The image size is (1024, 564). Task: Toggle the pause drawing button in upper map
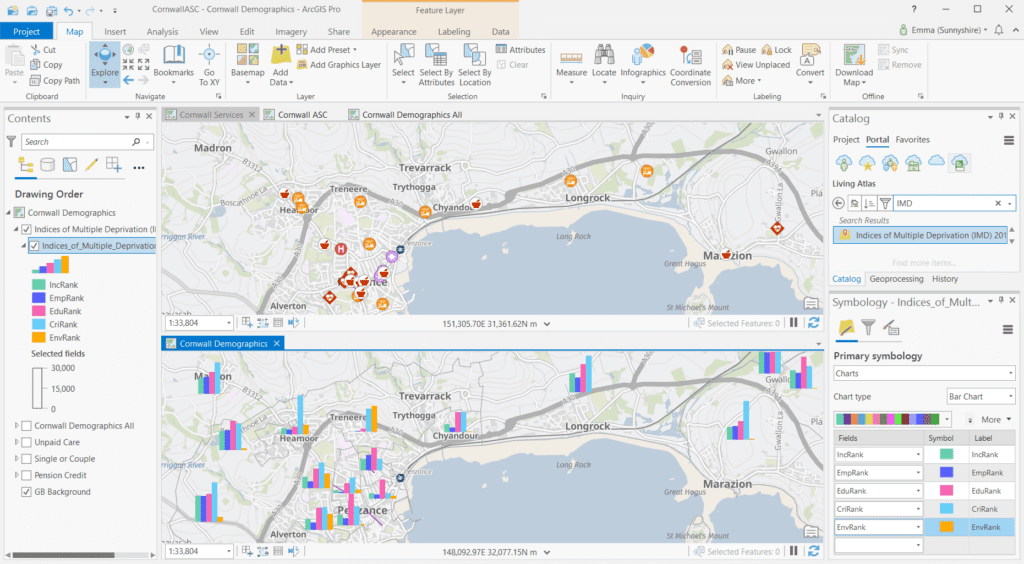click(793, 322)
